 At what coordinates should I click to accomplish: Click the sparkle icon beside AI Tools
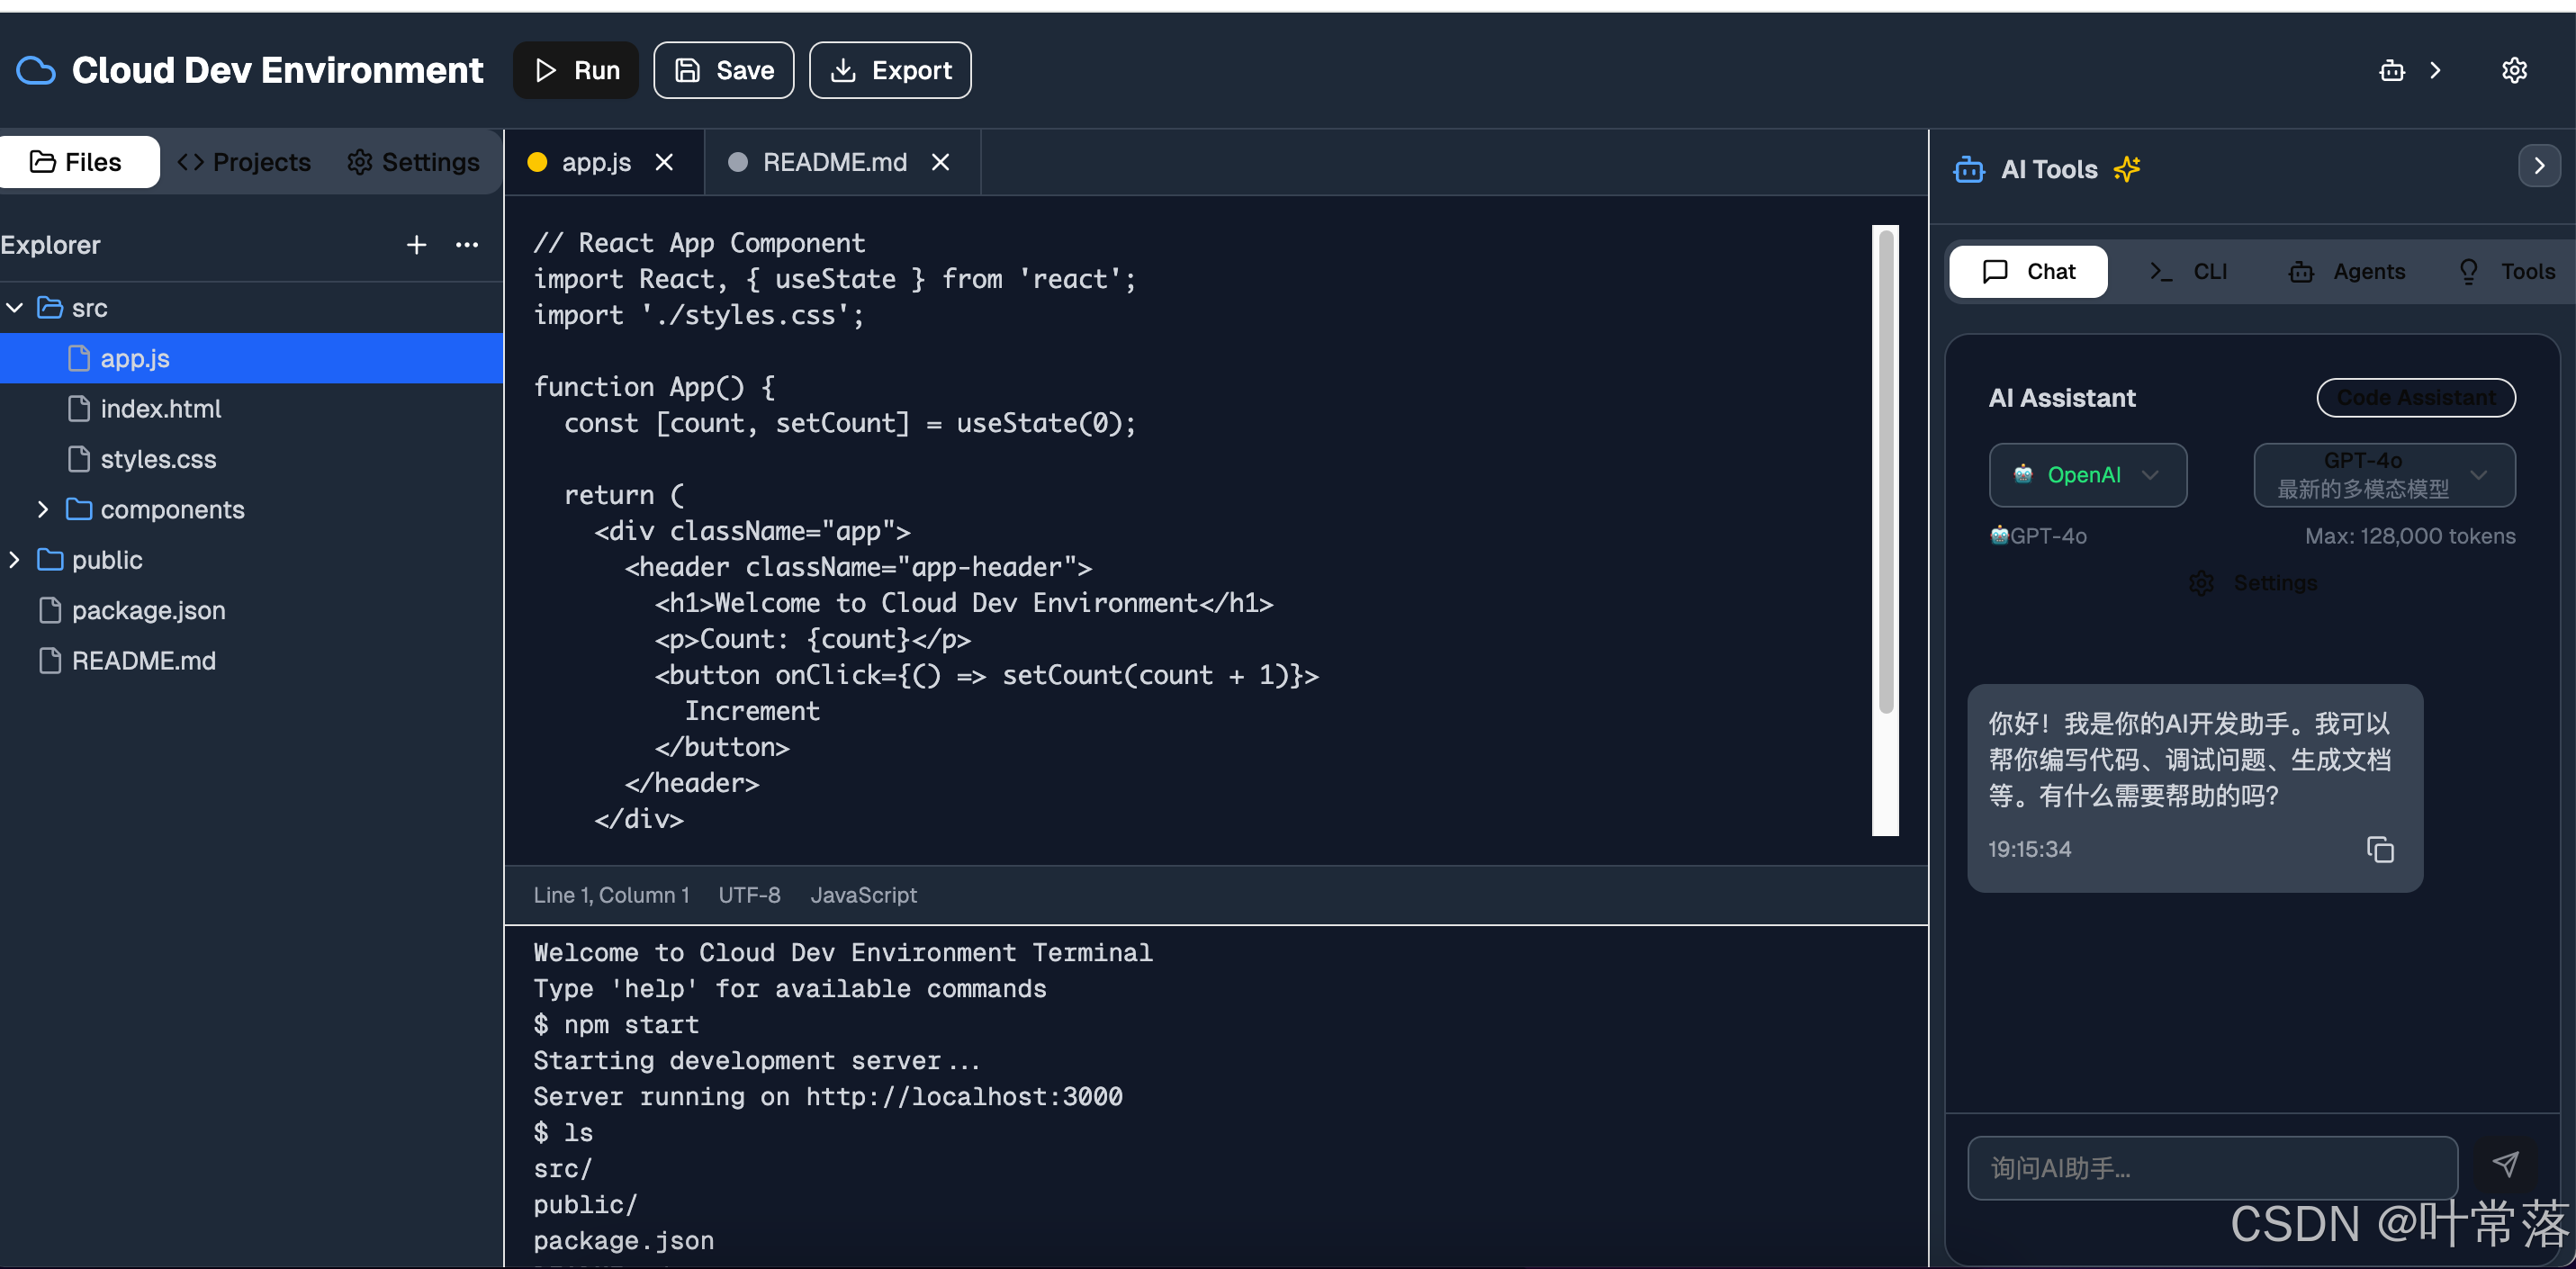tap(2127, 169)
